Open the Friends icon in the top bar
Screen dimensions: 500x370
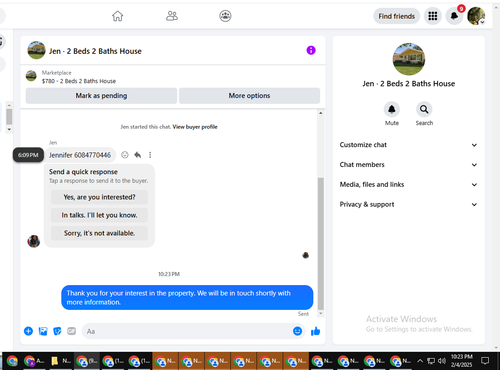click(172, 16)
